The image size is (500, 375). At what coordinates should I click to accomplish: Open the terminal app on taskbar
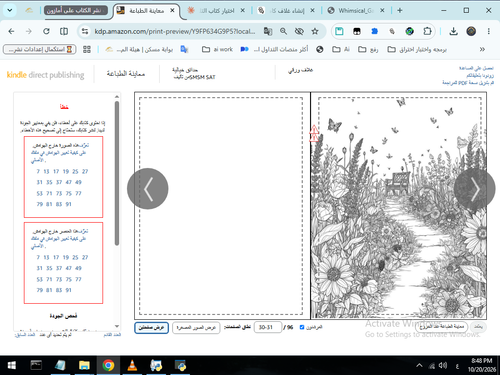click(x=36, y=365)
